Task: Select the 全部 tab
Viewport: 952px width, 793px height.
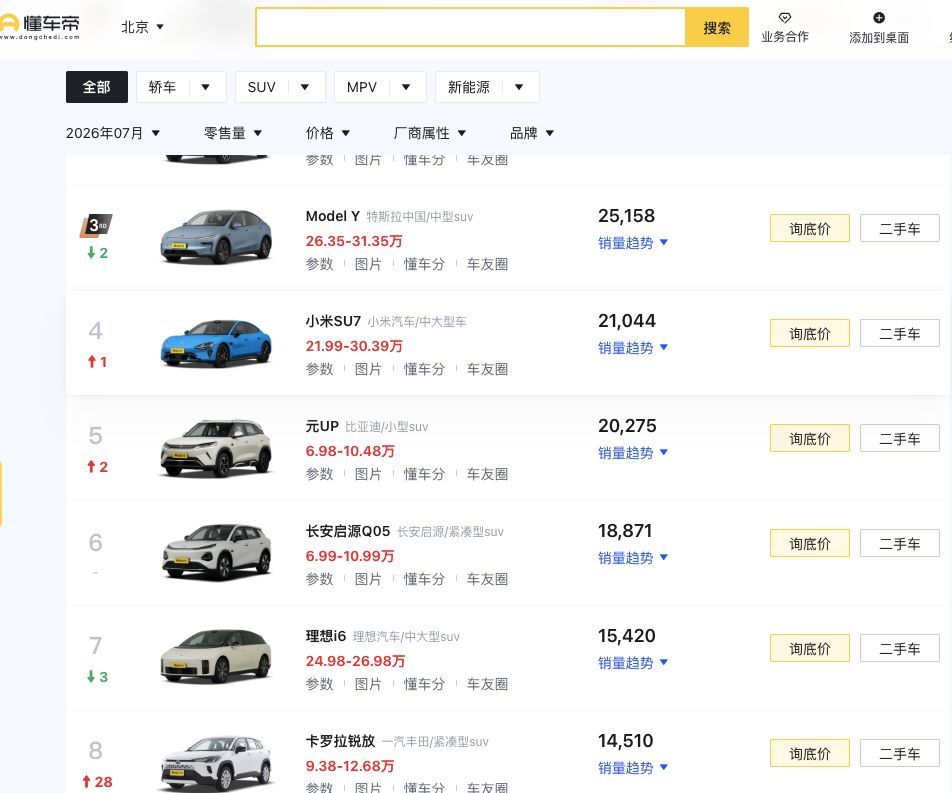Action: click(97, 87)
